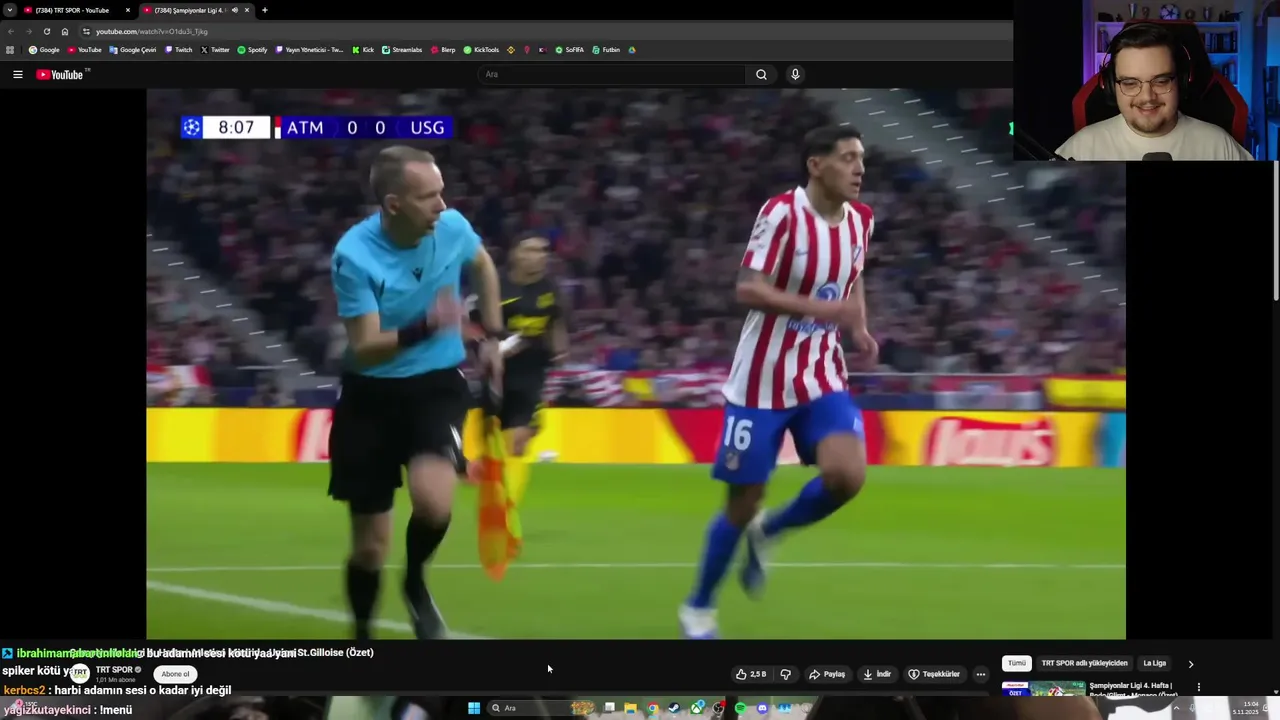Reload the page with the refresh icon
This screenshot has height=720, width=1280.
(46, 31)
